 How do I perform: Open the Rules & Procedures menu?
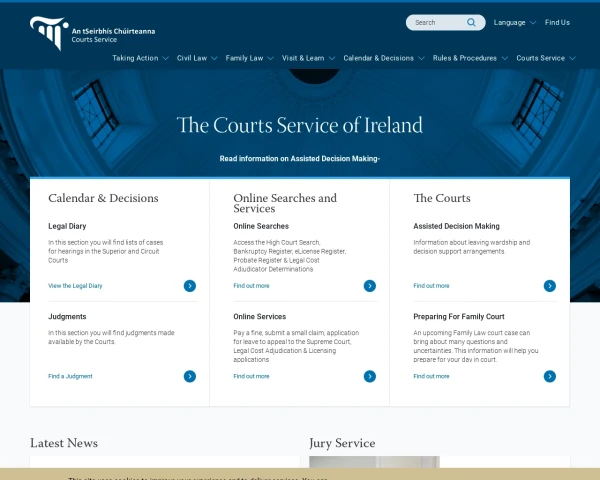point(465,58)
